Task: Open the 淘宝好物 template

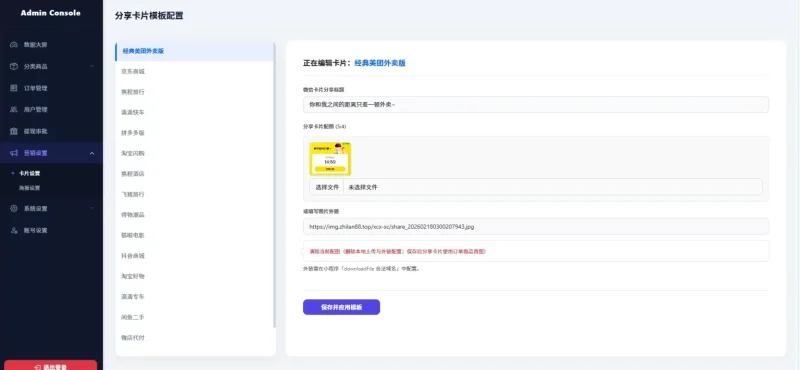Action: [194, 276]
